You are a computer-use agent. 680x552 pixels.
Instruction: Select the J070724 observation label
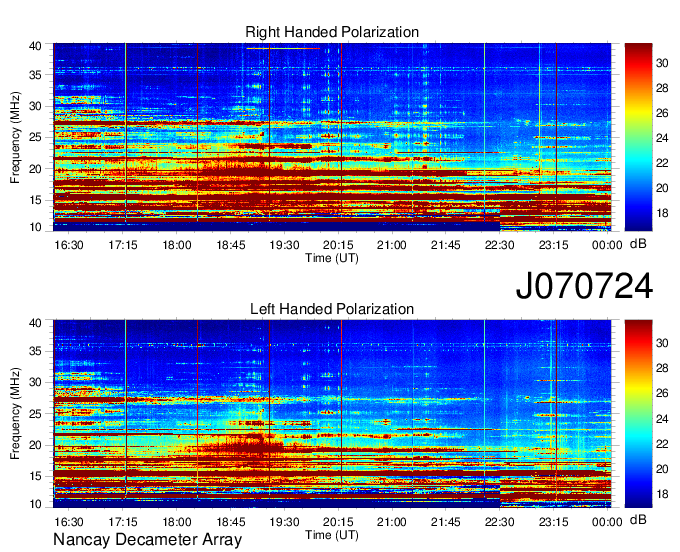coord(584,286)
